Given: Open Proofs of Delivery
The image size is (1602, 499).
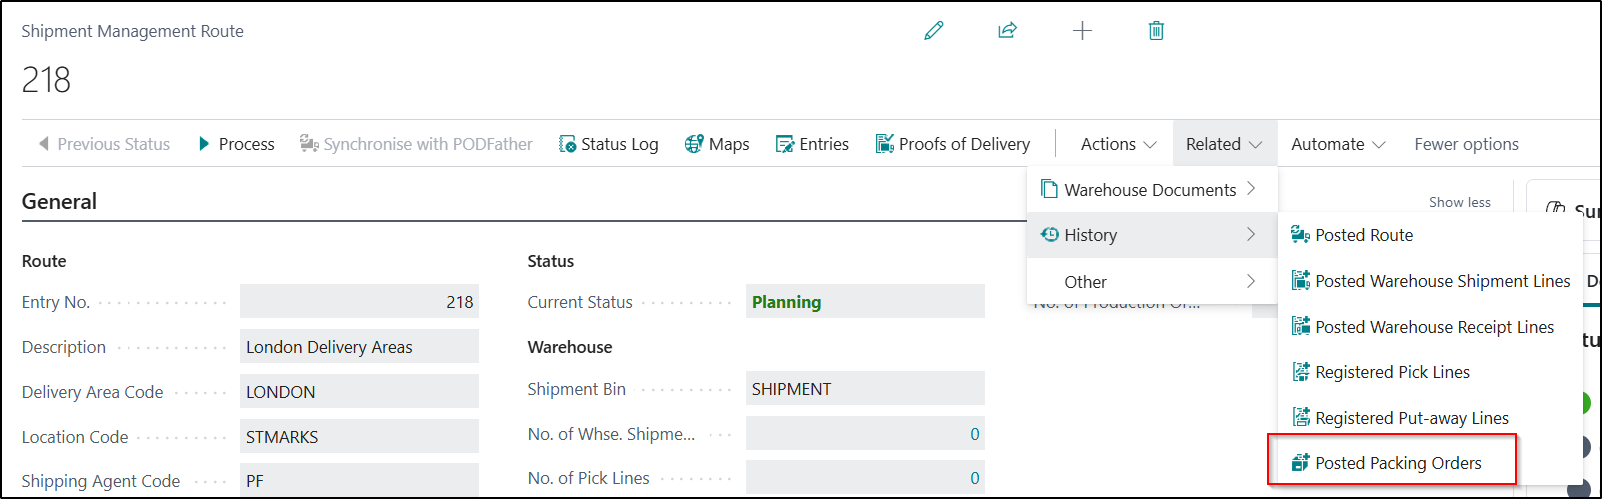Looking at the screenshot, I should pos(952,144).
